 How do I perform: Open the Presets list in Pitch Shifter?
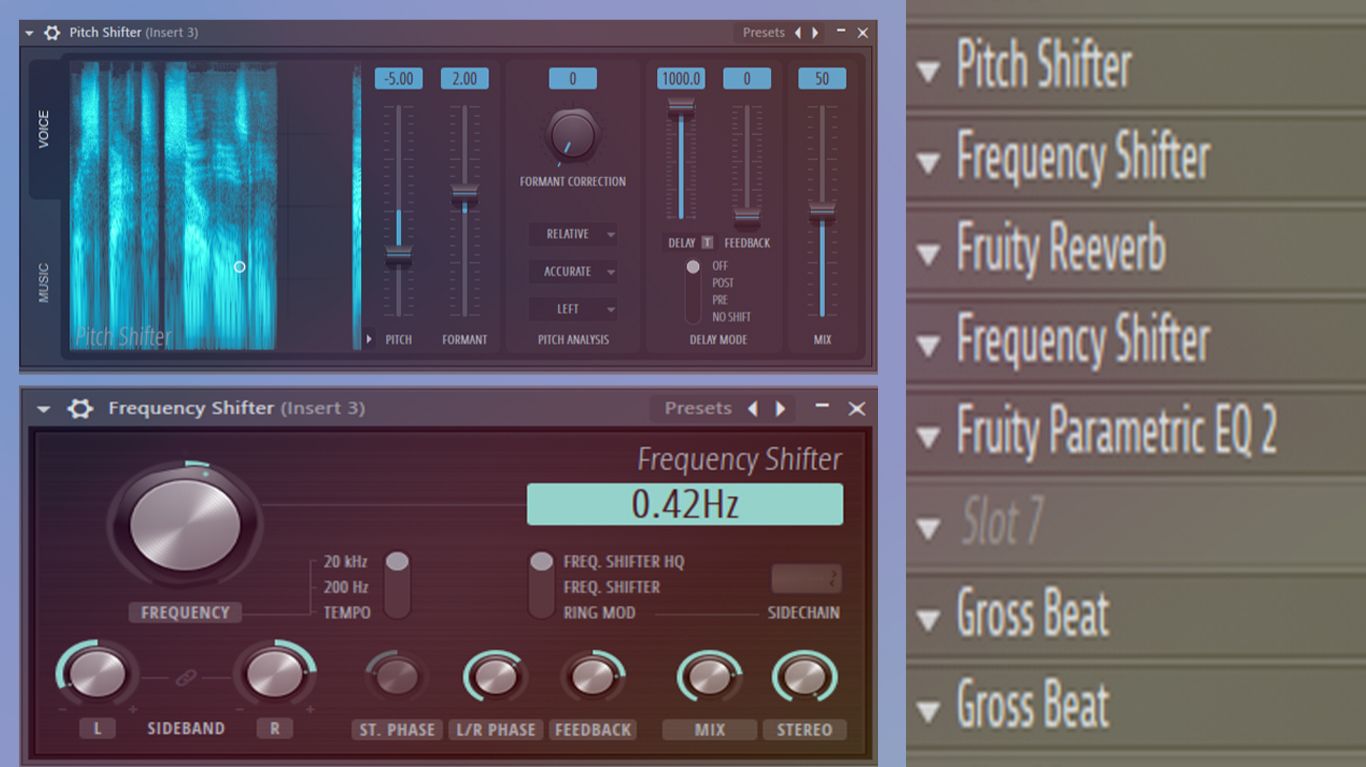(764, 33)
